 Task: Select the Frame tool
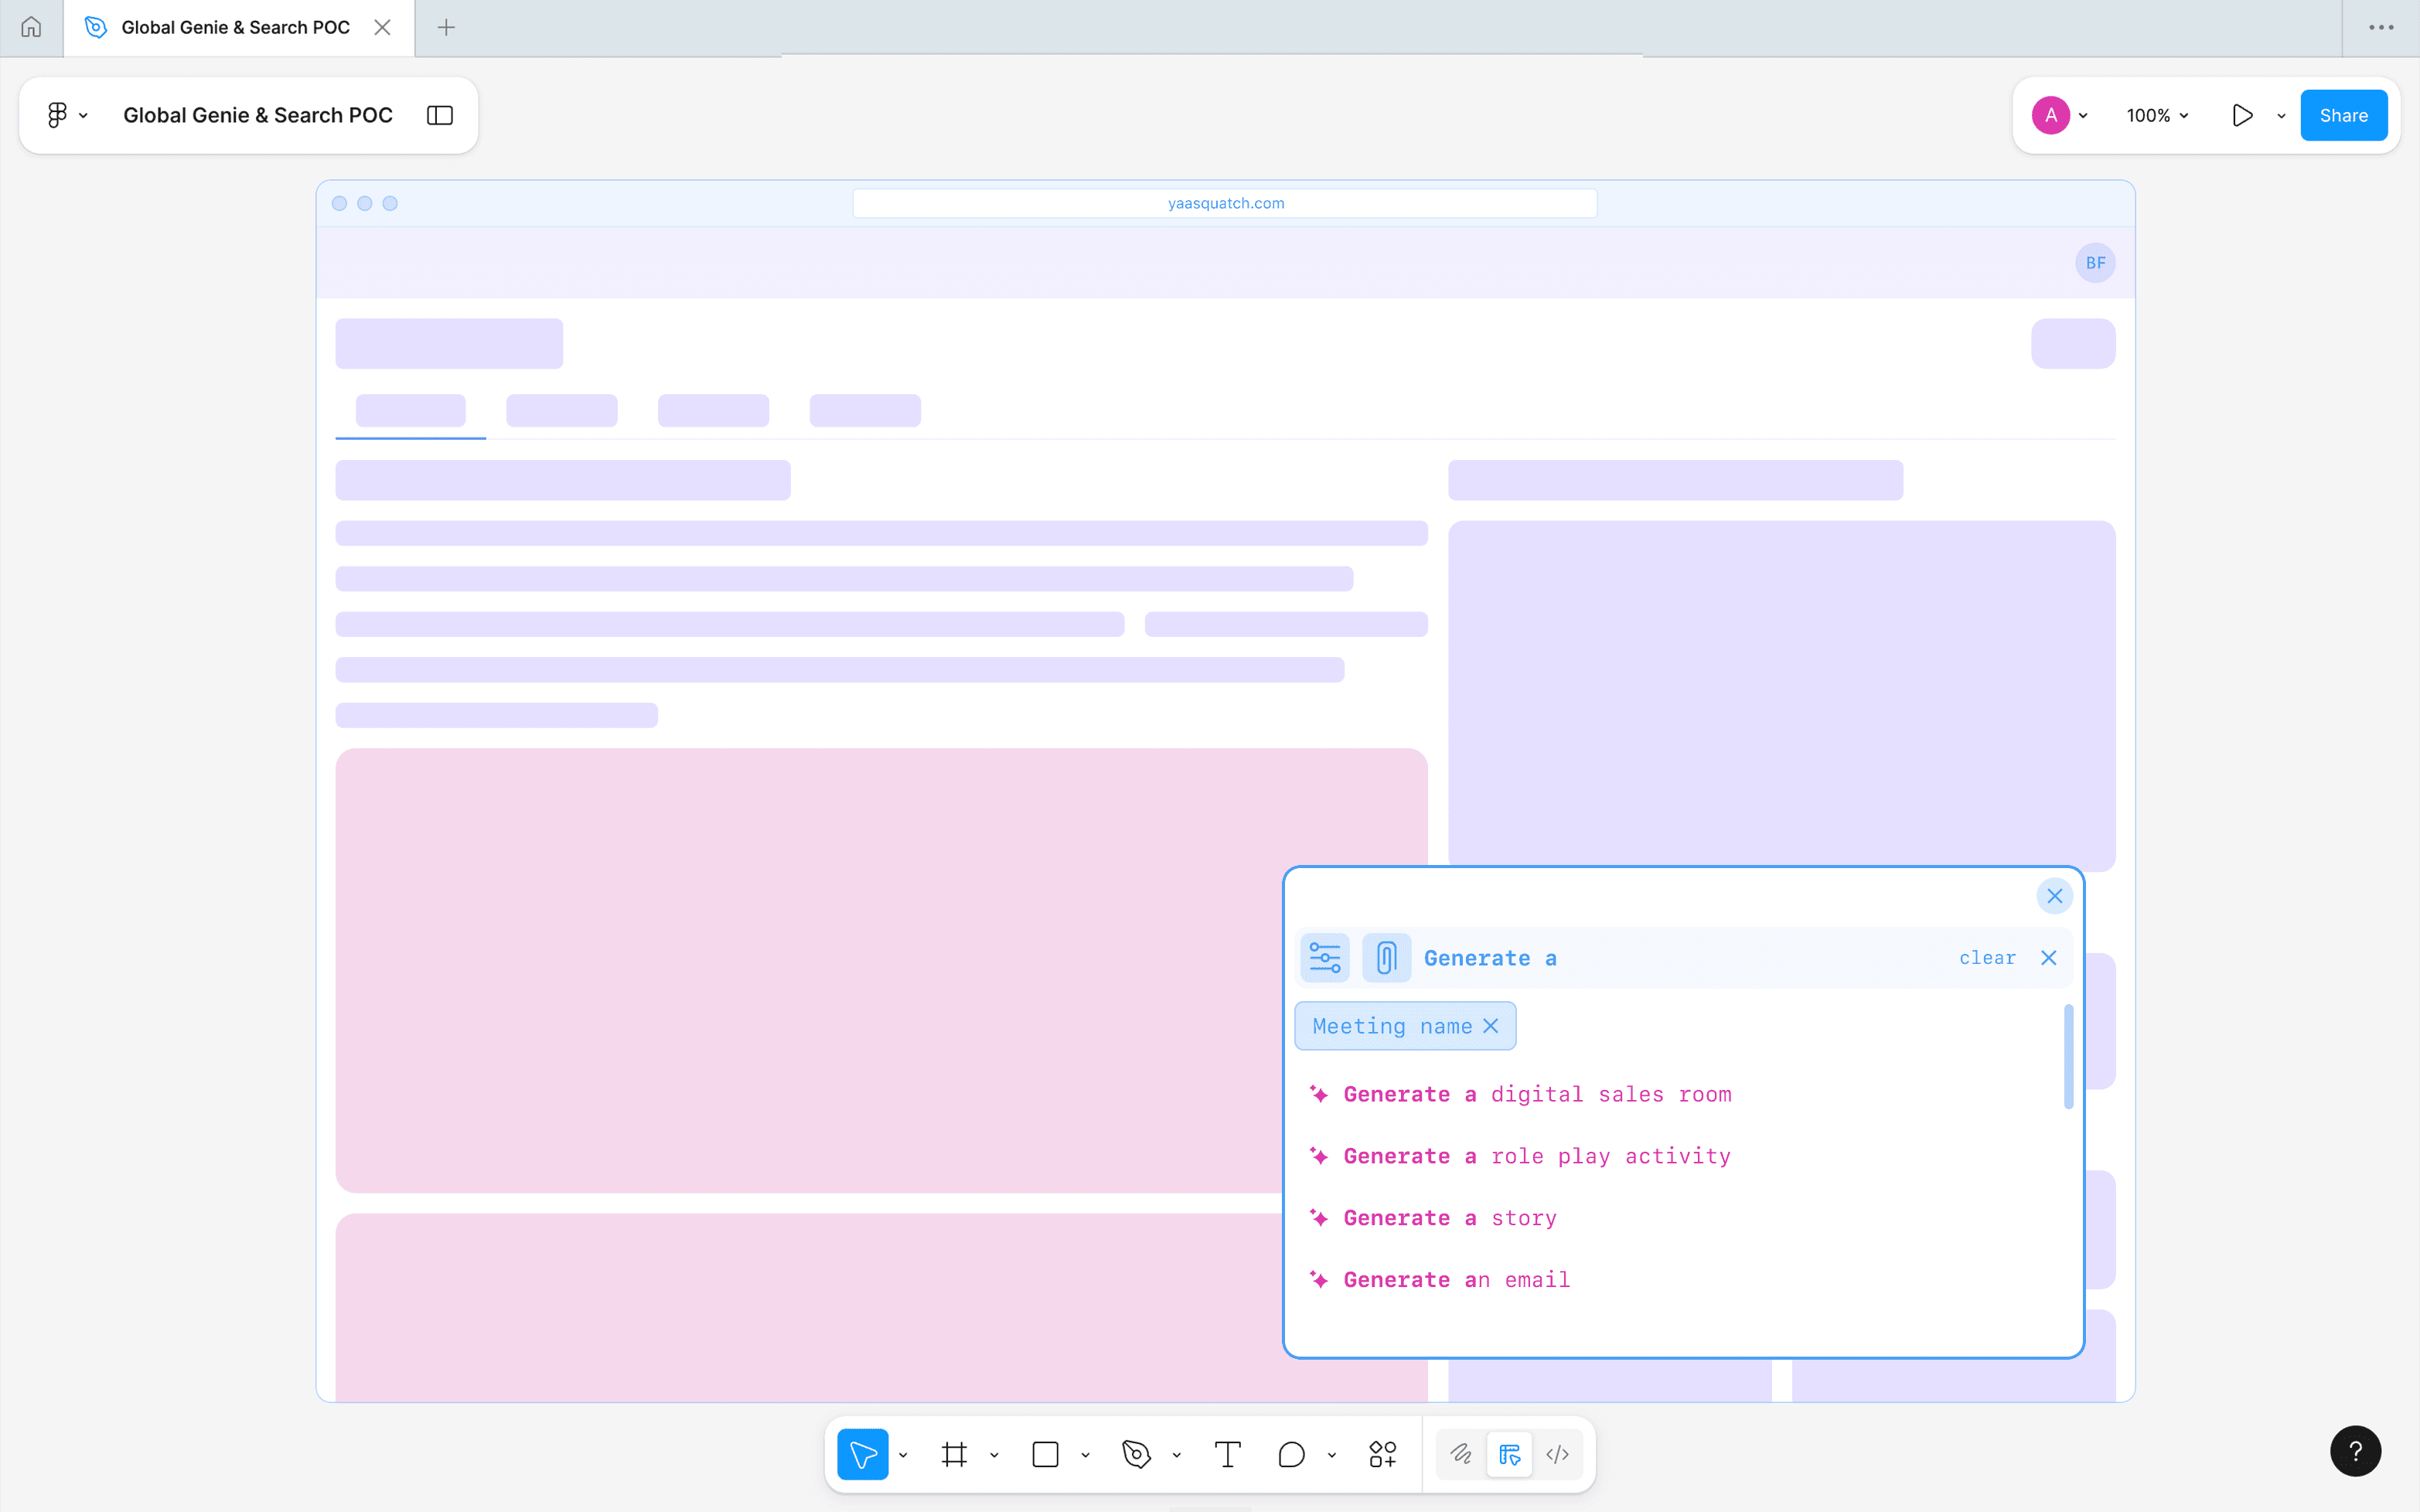click(x=954, y=1454)
